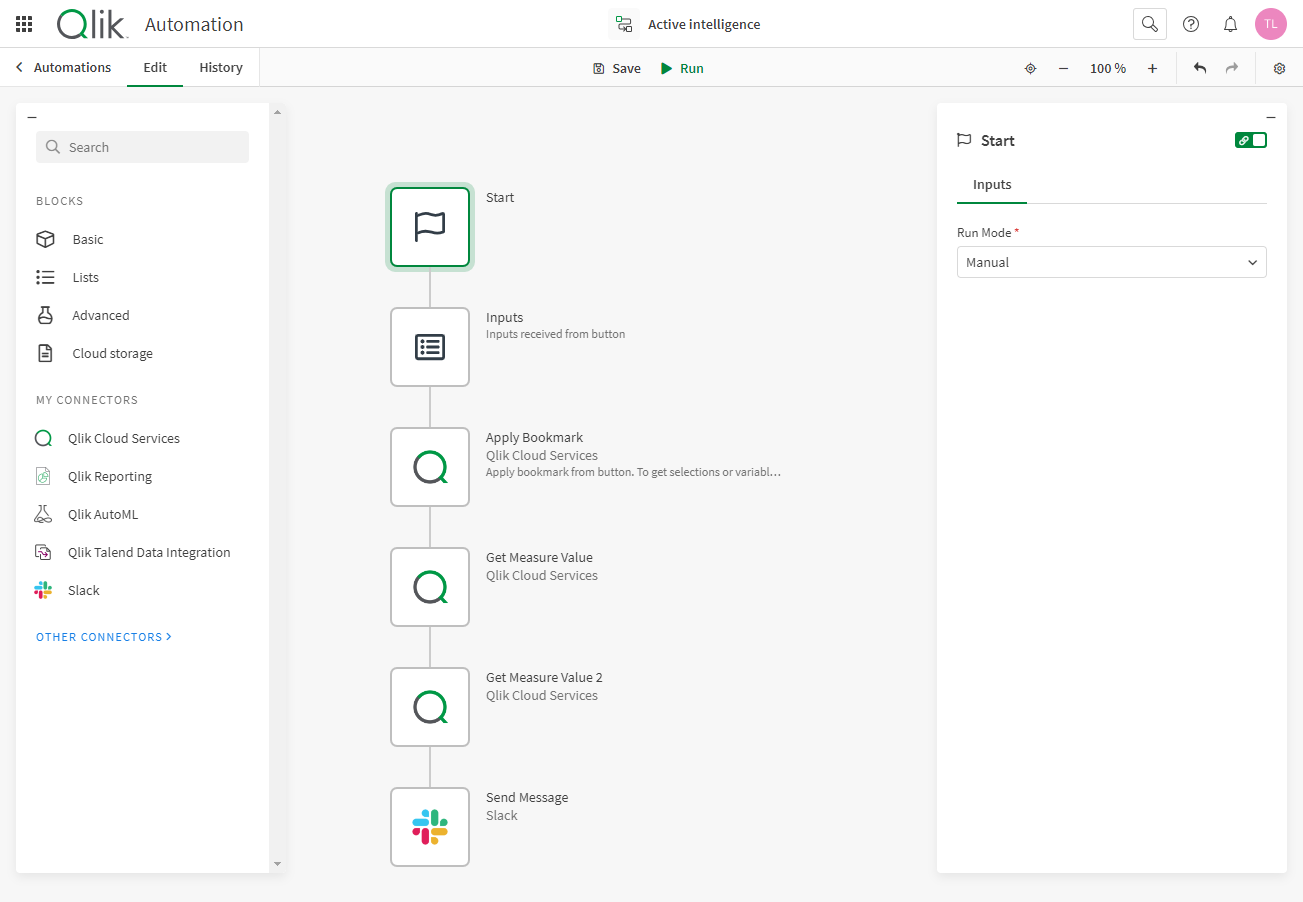Undo the last change
The image size is (1303, 902).
pos(1200,68)
